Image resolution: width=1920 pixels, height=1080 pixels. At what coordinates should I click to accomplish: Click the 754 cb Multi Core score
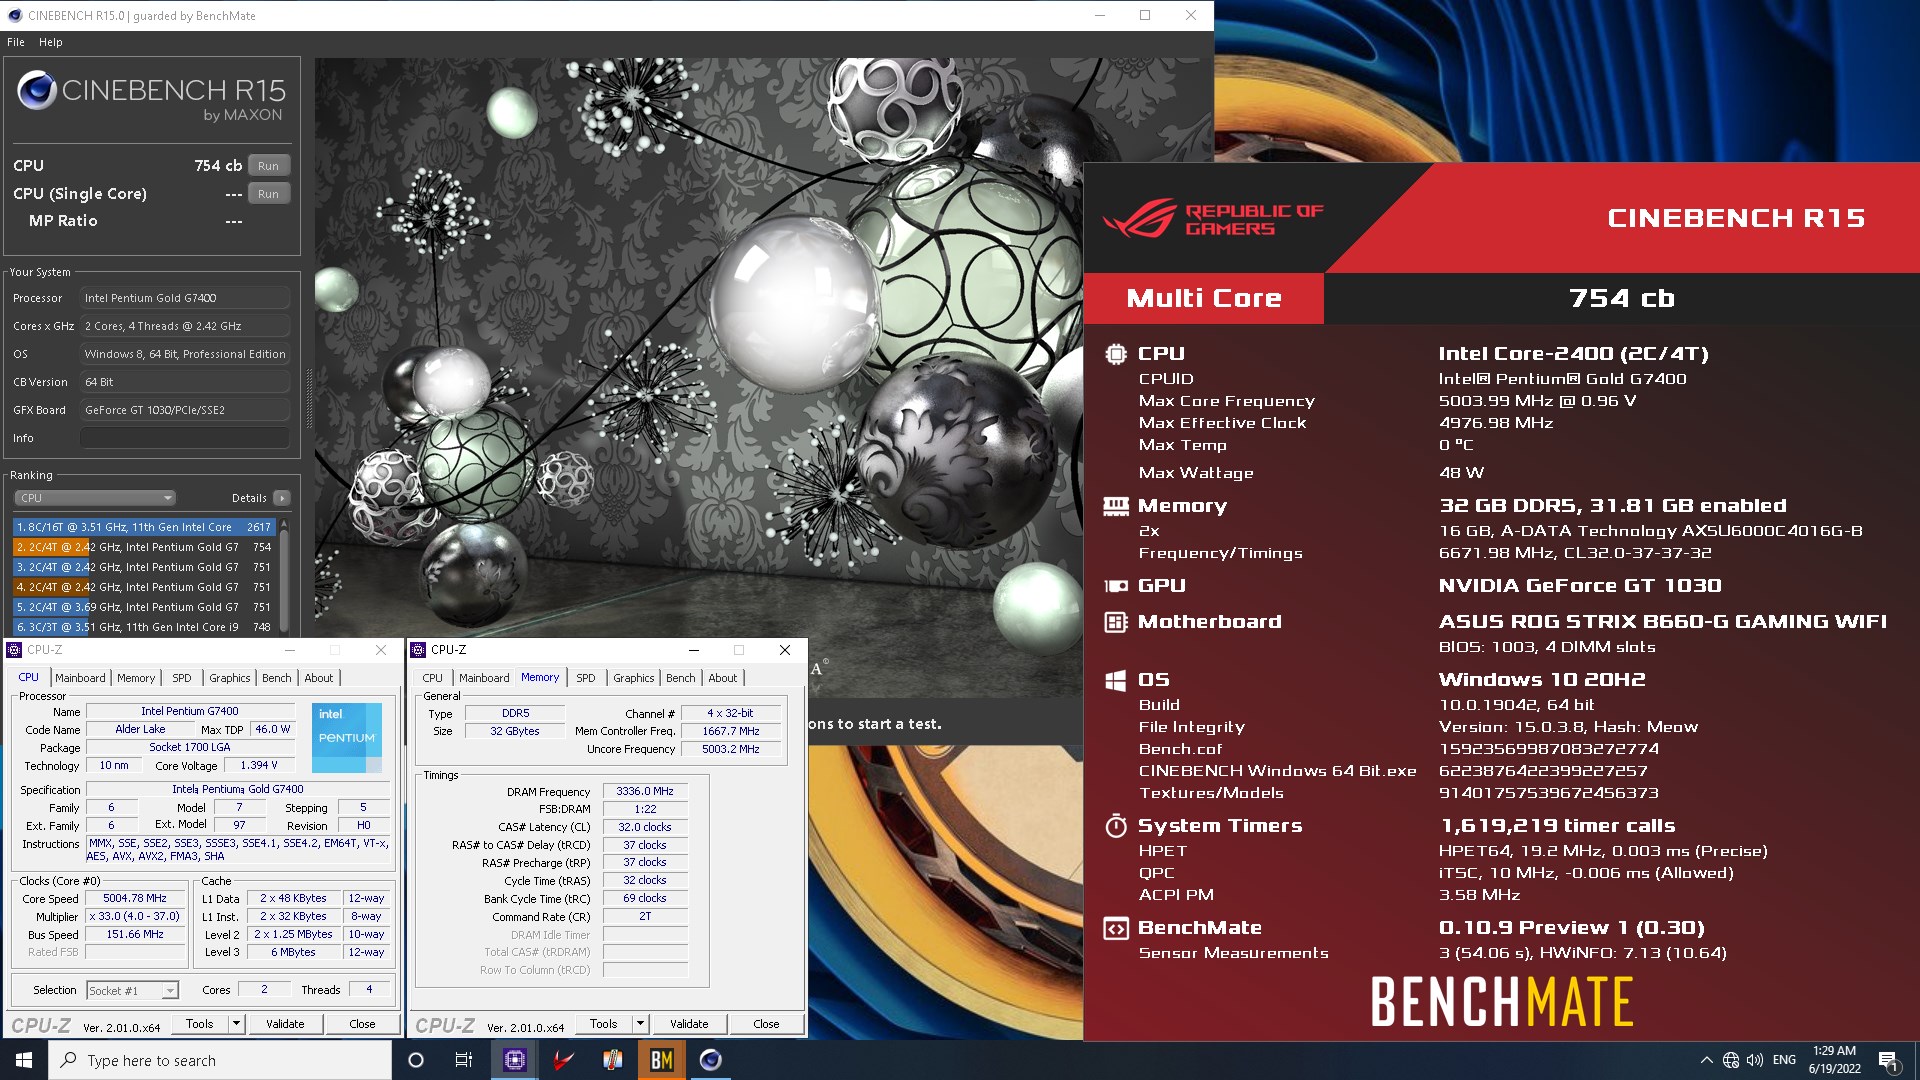[1621, 298]
